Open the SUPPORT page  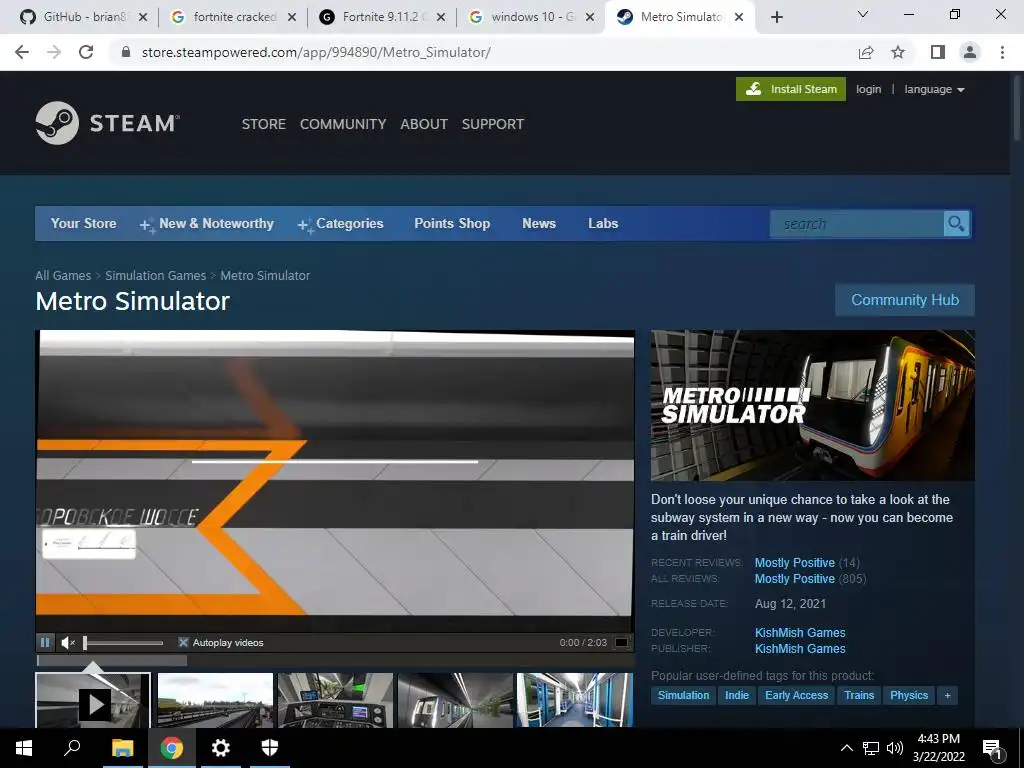point(492,124)
